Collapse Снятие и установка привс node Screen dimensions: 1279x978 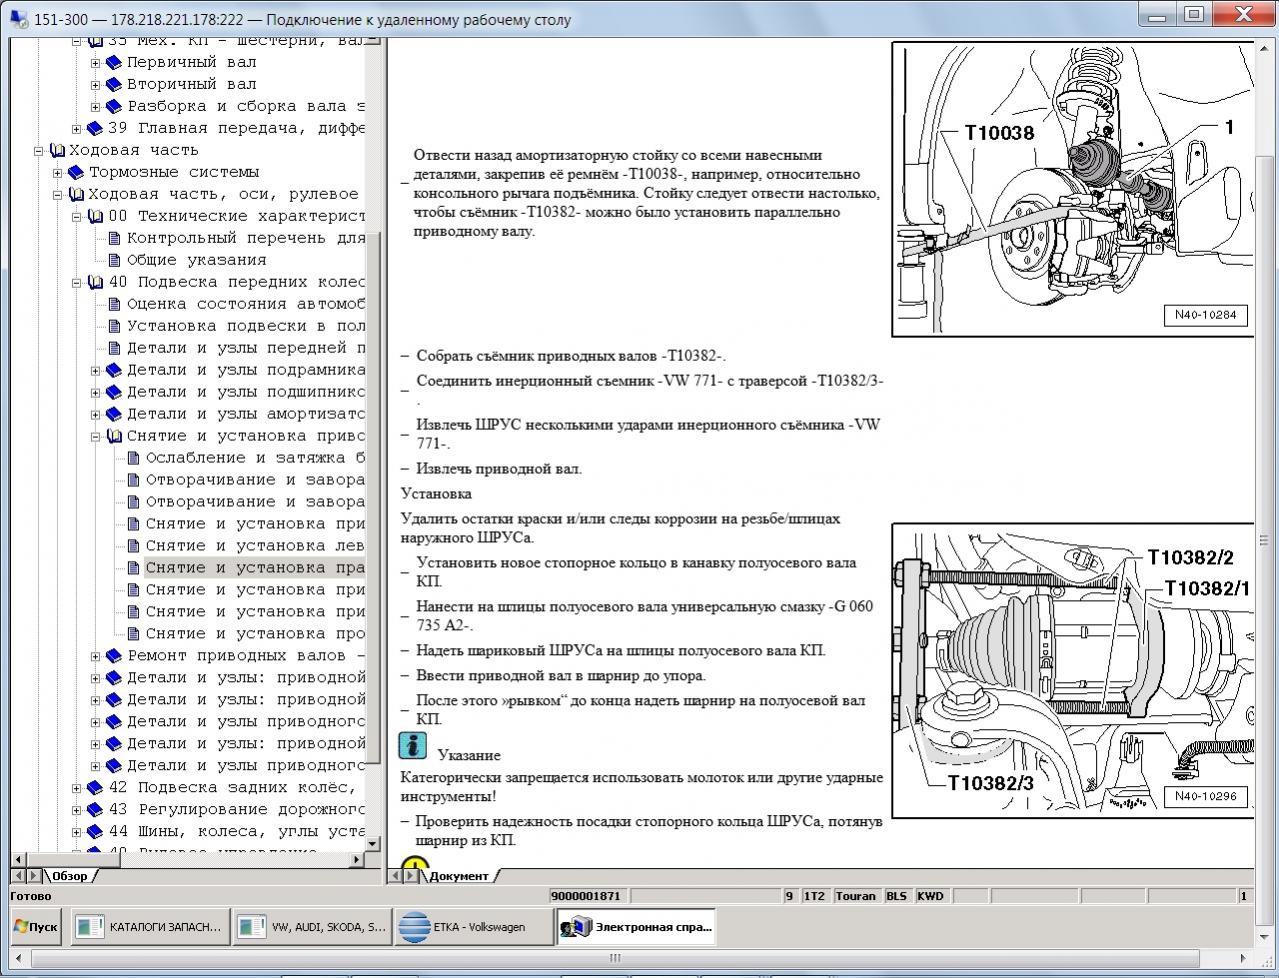96,436
